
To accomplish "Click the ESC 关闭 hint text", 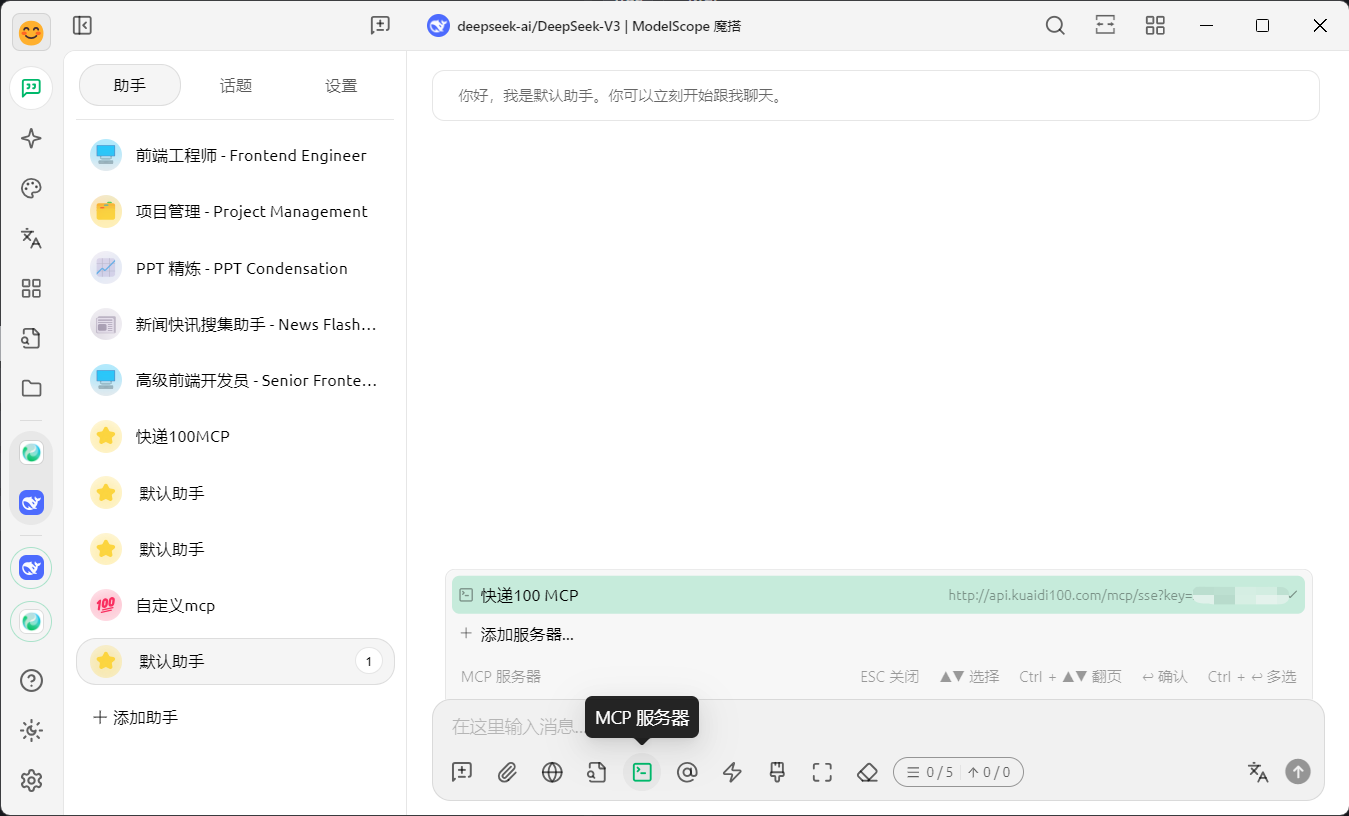I will pyautogui.click(x=889, y=677).
